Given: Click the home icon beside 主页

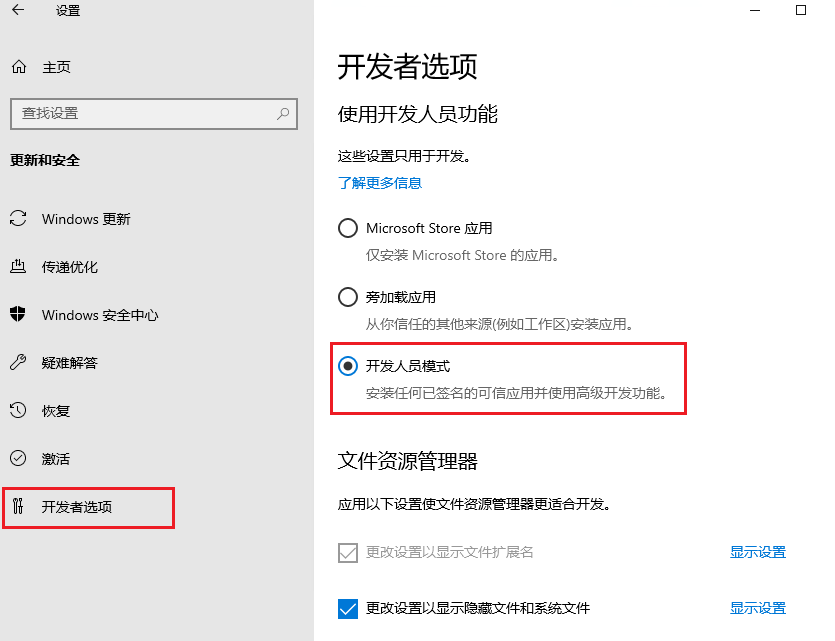Looking at the screenshot, I should point(18,67).
